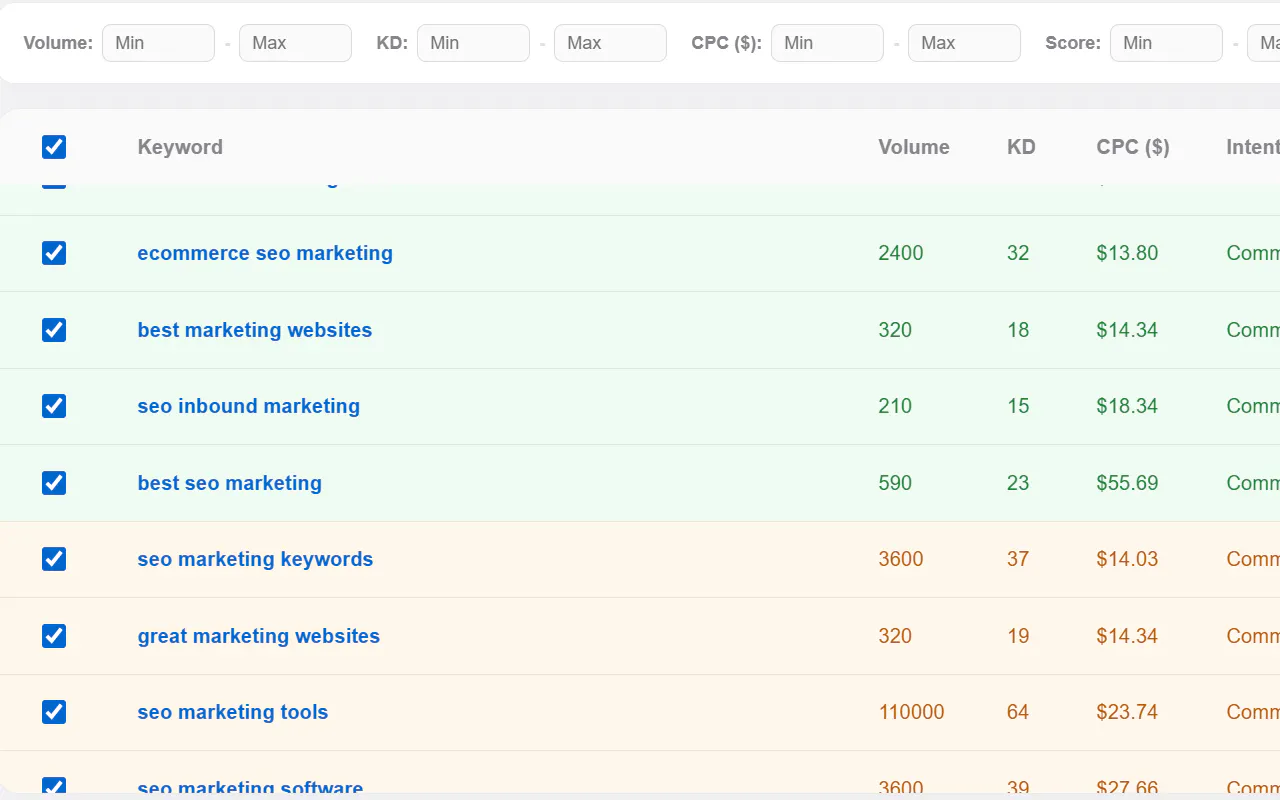
Task: Uncheck the ecommerce seo marketing row
Action: click(x=54, y=253)
